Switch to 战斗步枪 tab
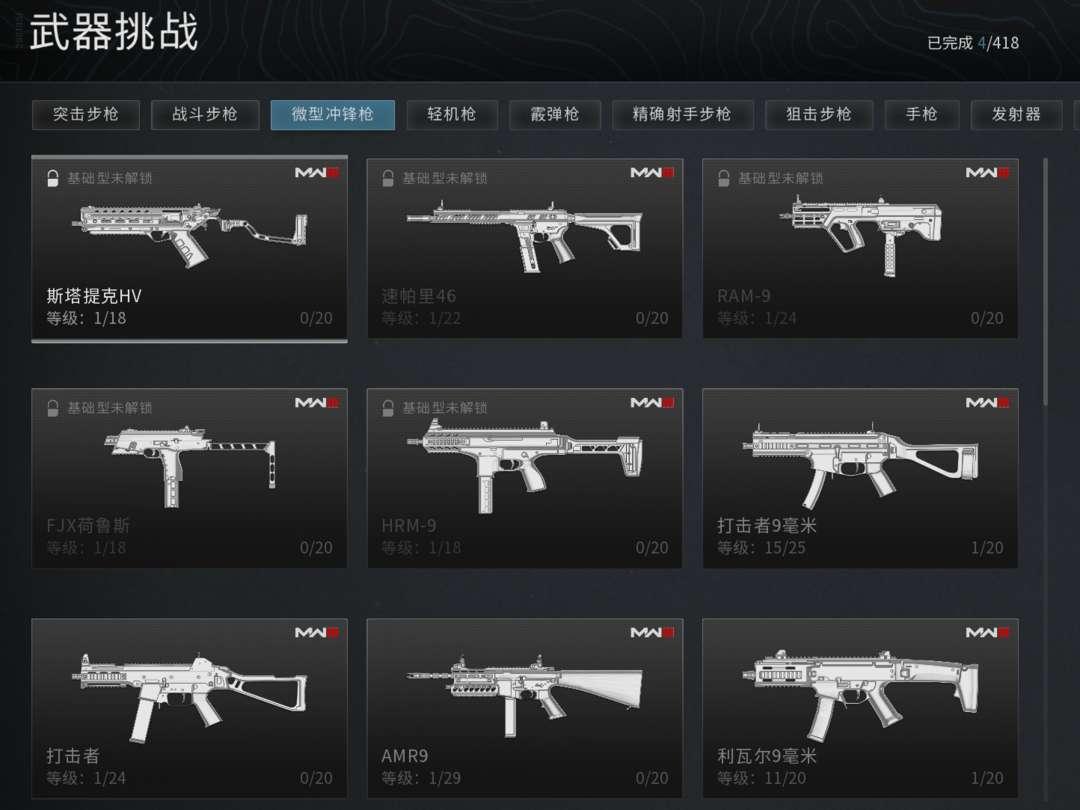 [205, 114]
